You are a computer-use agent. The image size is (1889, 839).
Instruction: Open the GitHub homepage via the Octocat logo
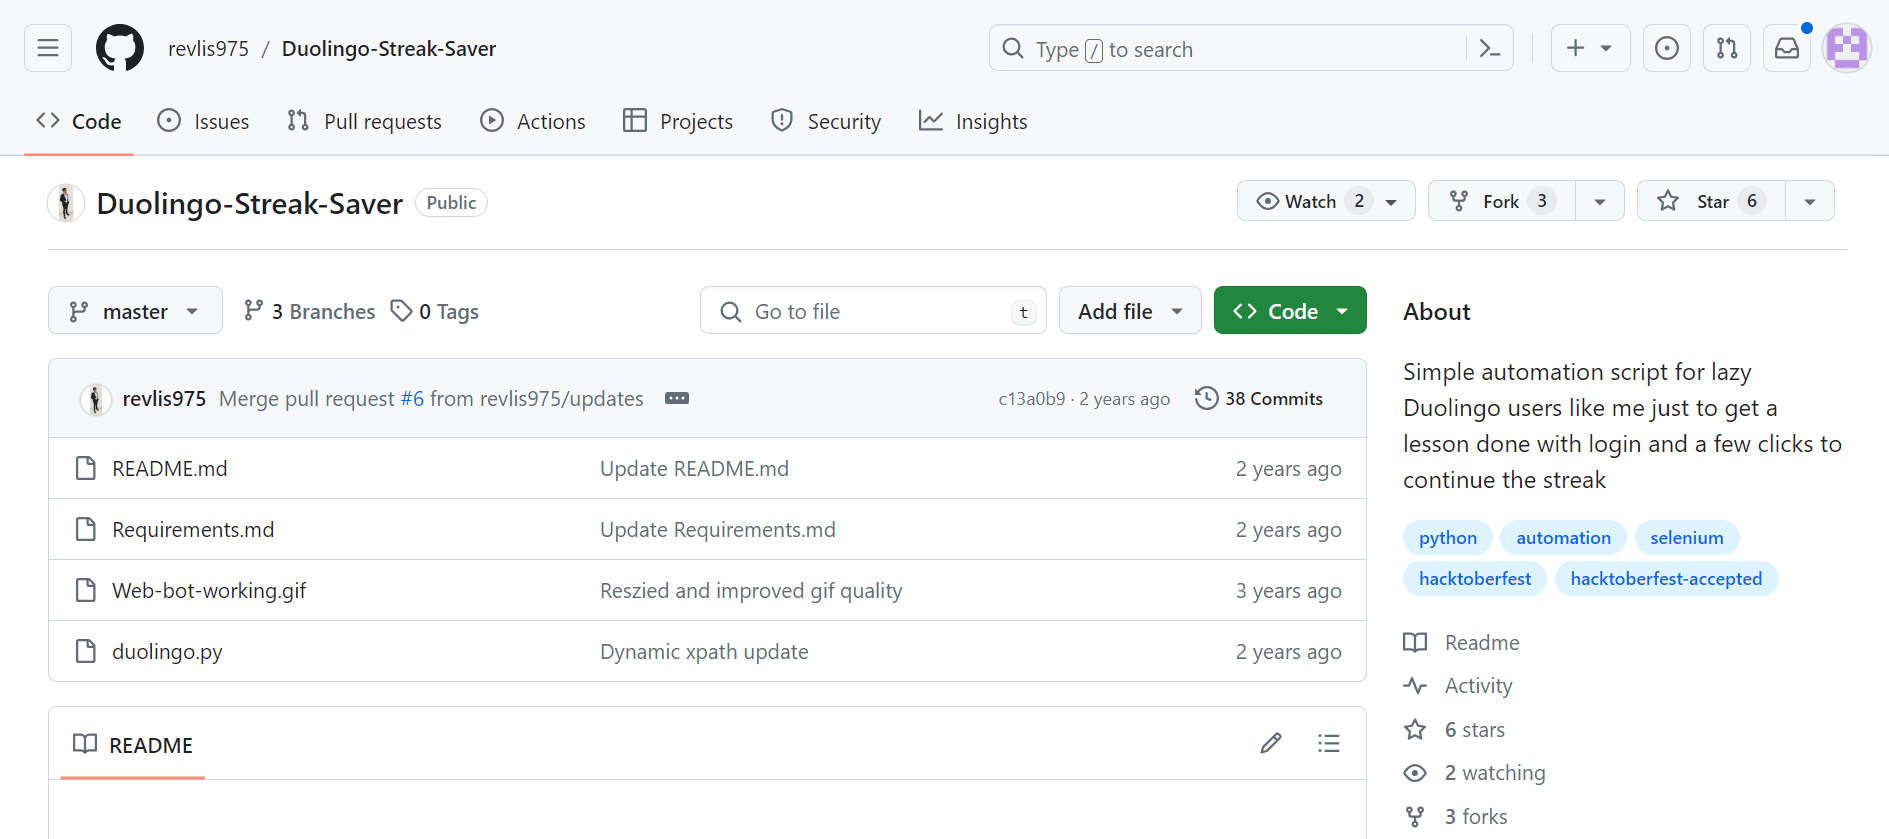click(120, 48)
